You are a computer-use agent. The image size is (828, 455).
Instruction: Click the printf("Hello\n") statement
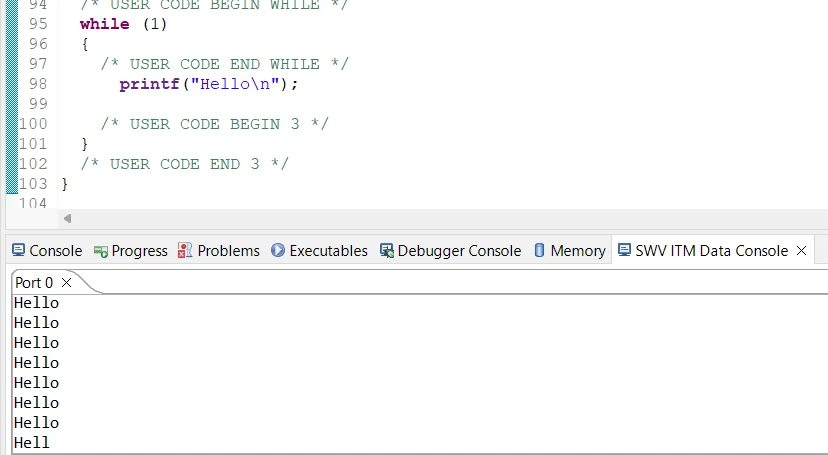click(209, 84)
